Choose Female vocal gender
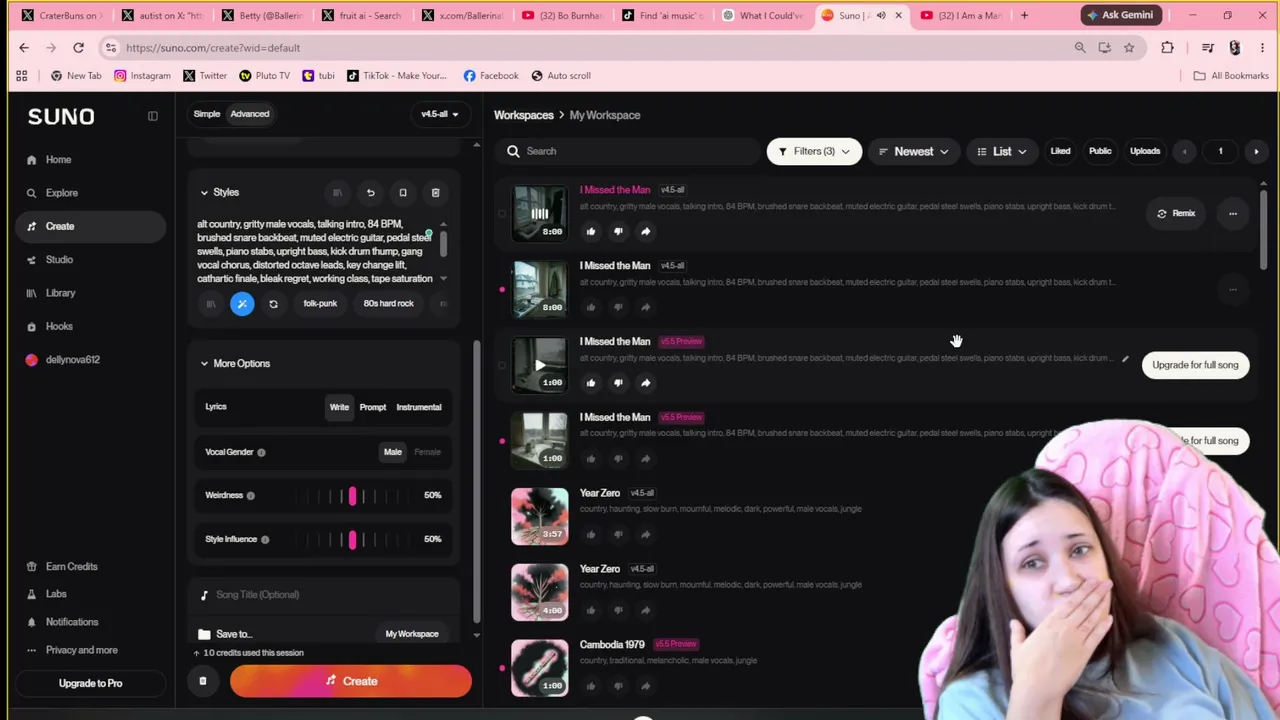Viewport: 1280px width, 720px height. [x=427, y=452]
